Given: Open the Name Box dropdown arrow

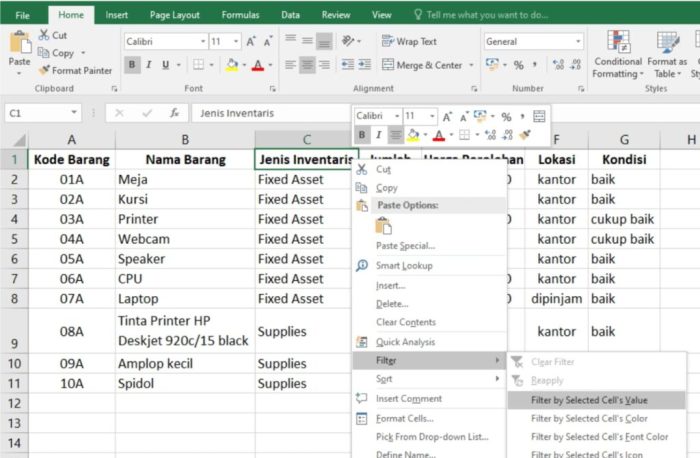Looking at the screenshot, I should click(74, 113).
